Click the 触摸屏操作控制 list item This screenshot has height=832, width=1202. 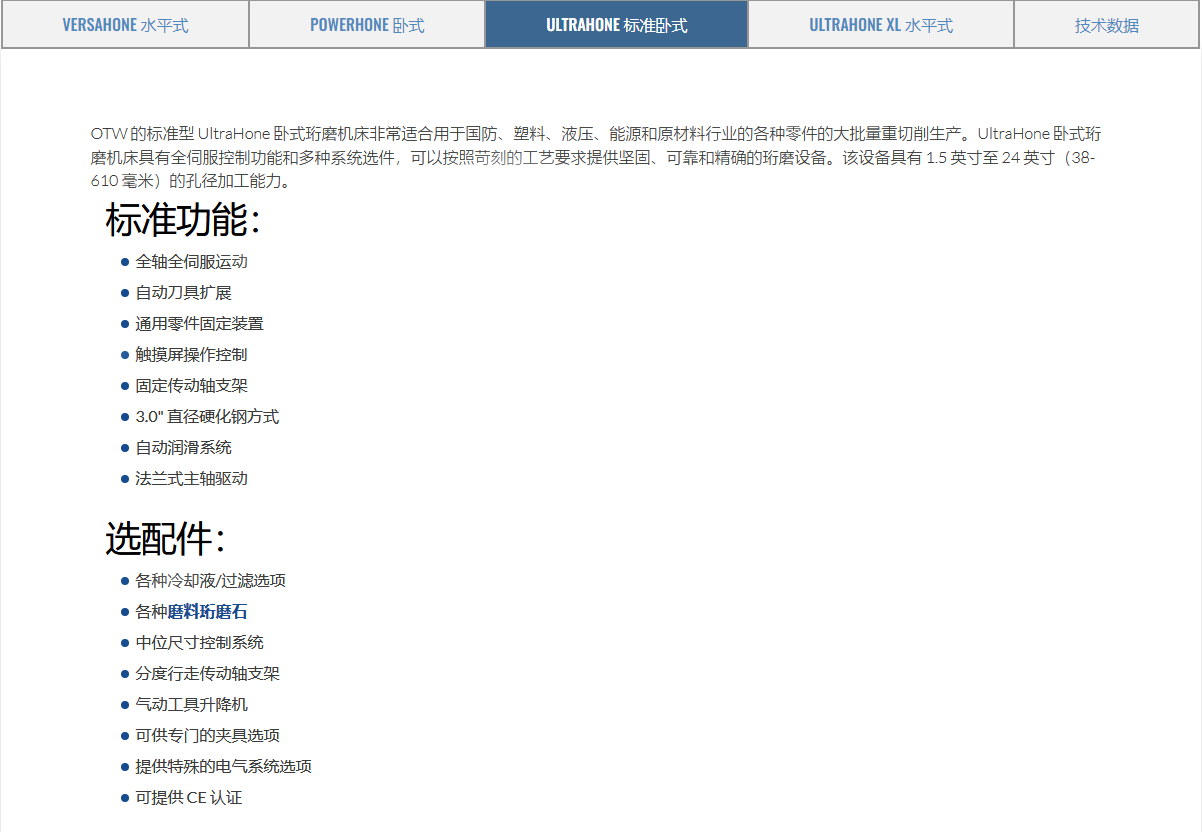point(191,355)
